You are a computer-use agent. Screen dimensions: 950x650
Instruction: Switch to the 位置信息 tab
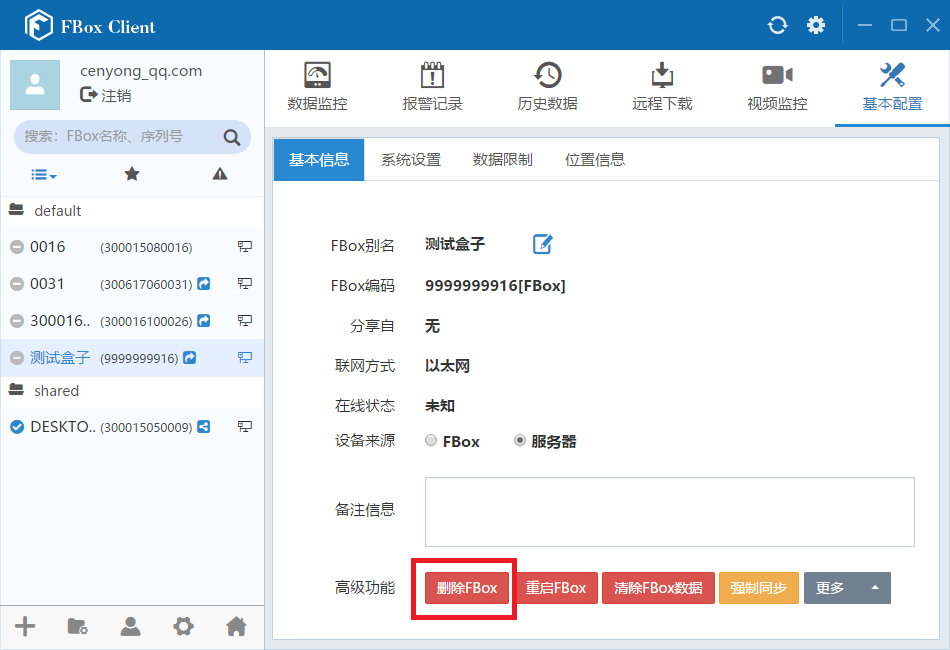pos(595,160)
